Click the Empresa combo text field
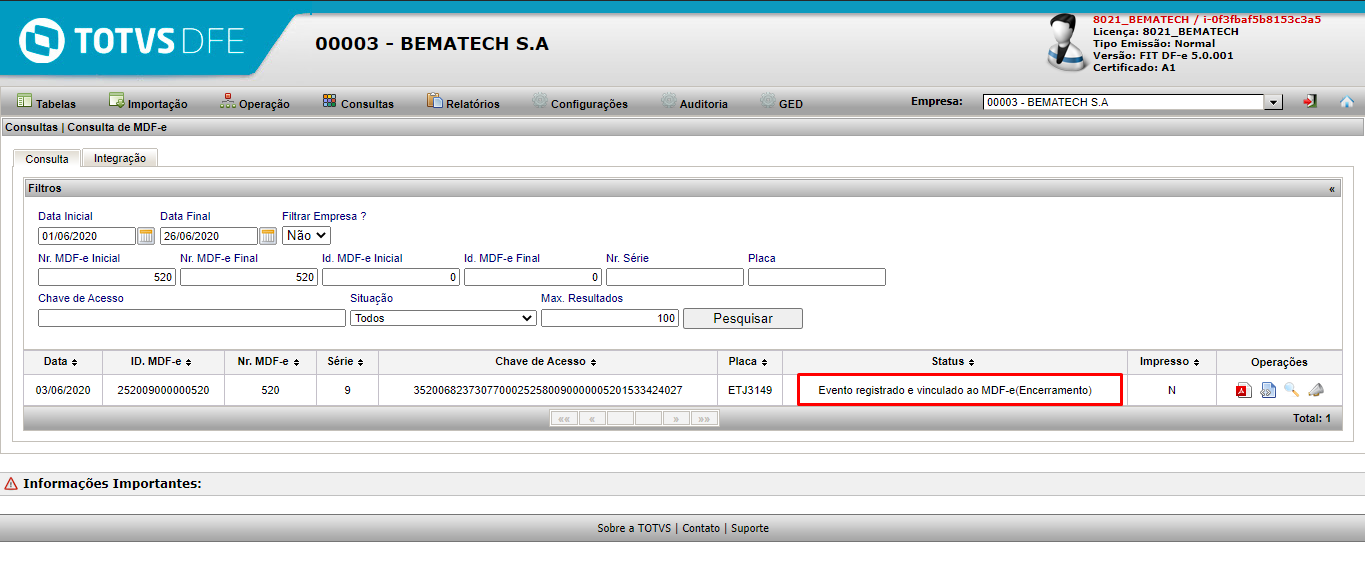 coord(1124,102)
